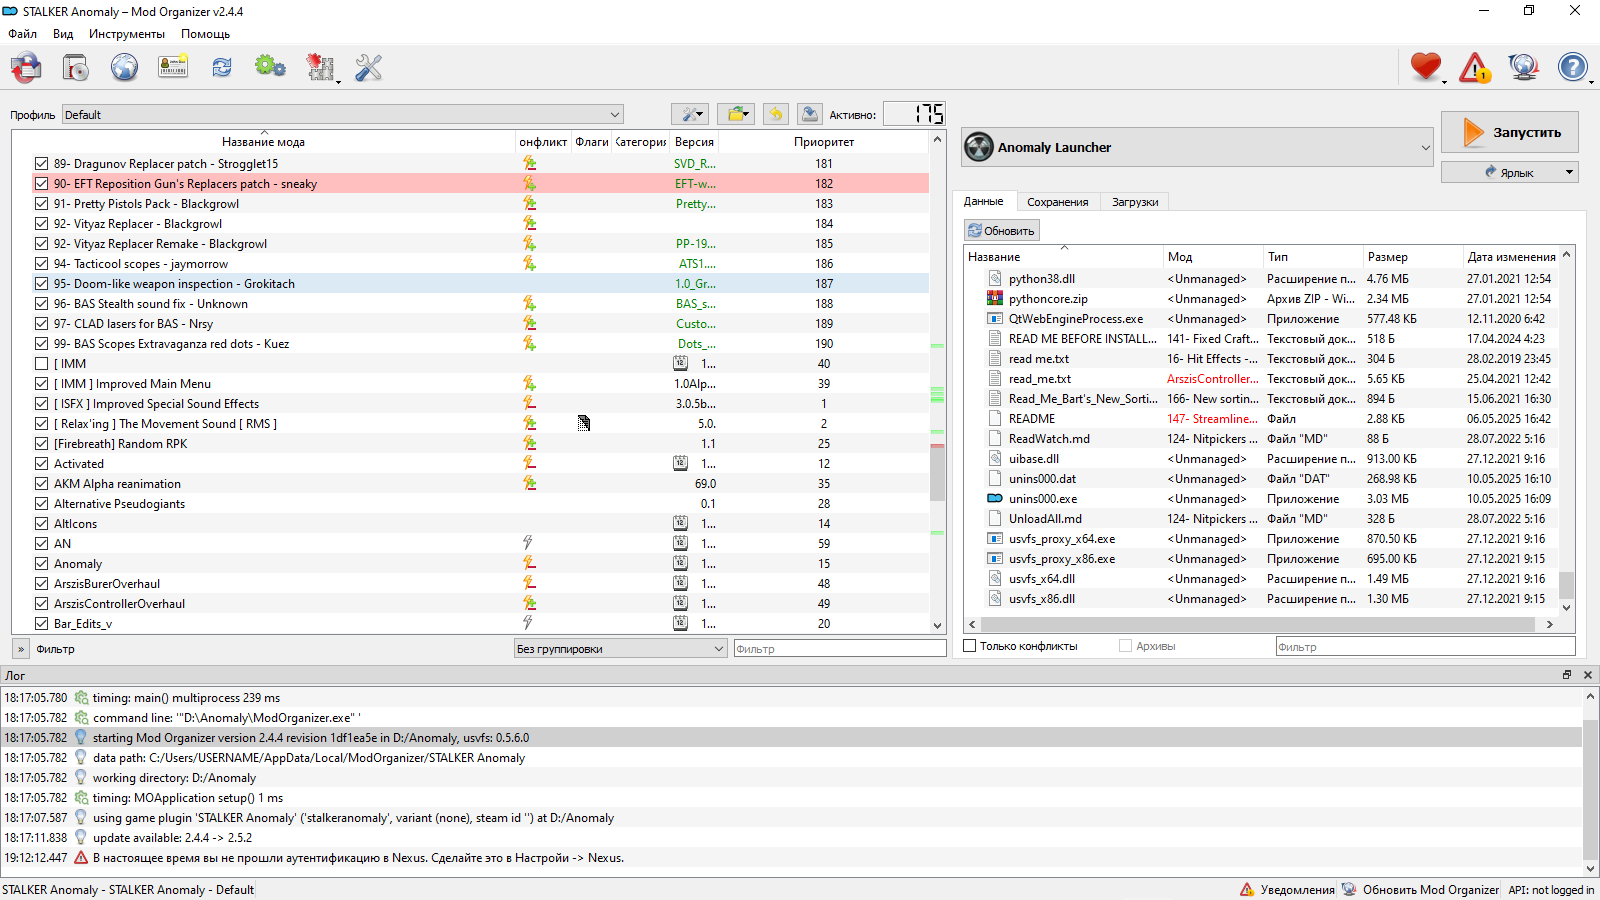Switch to the Saves tab
The image size is (1600, 900).
click(x=1057, y=202)
